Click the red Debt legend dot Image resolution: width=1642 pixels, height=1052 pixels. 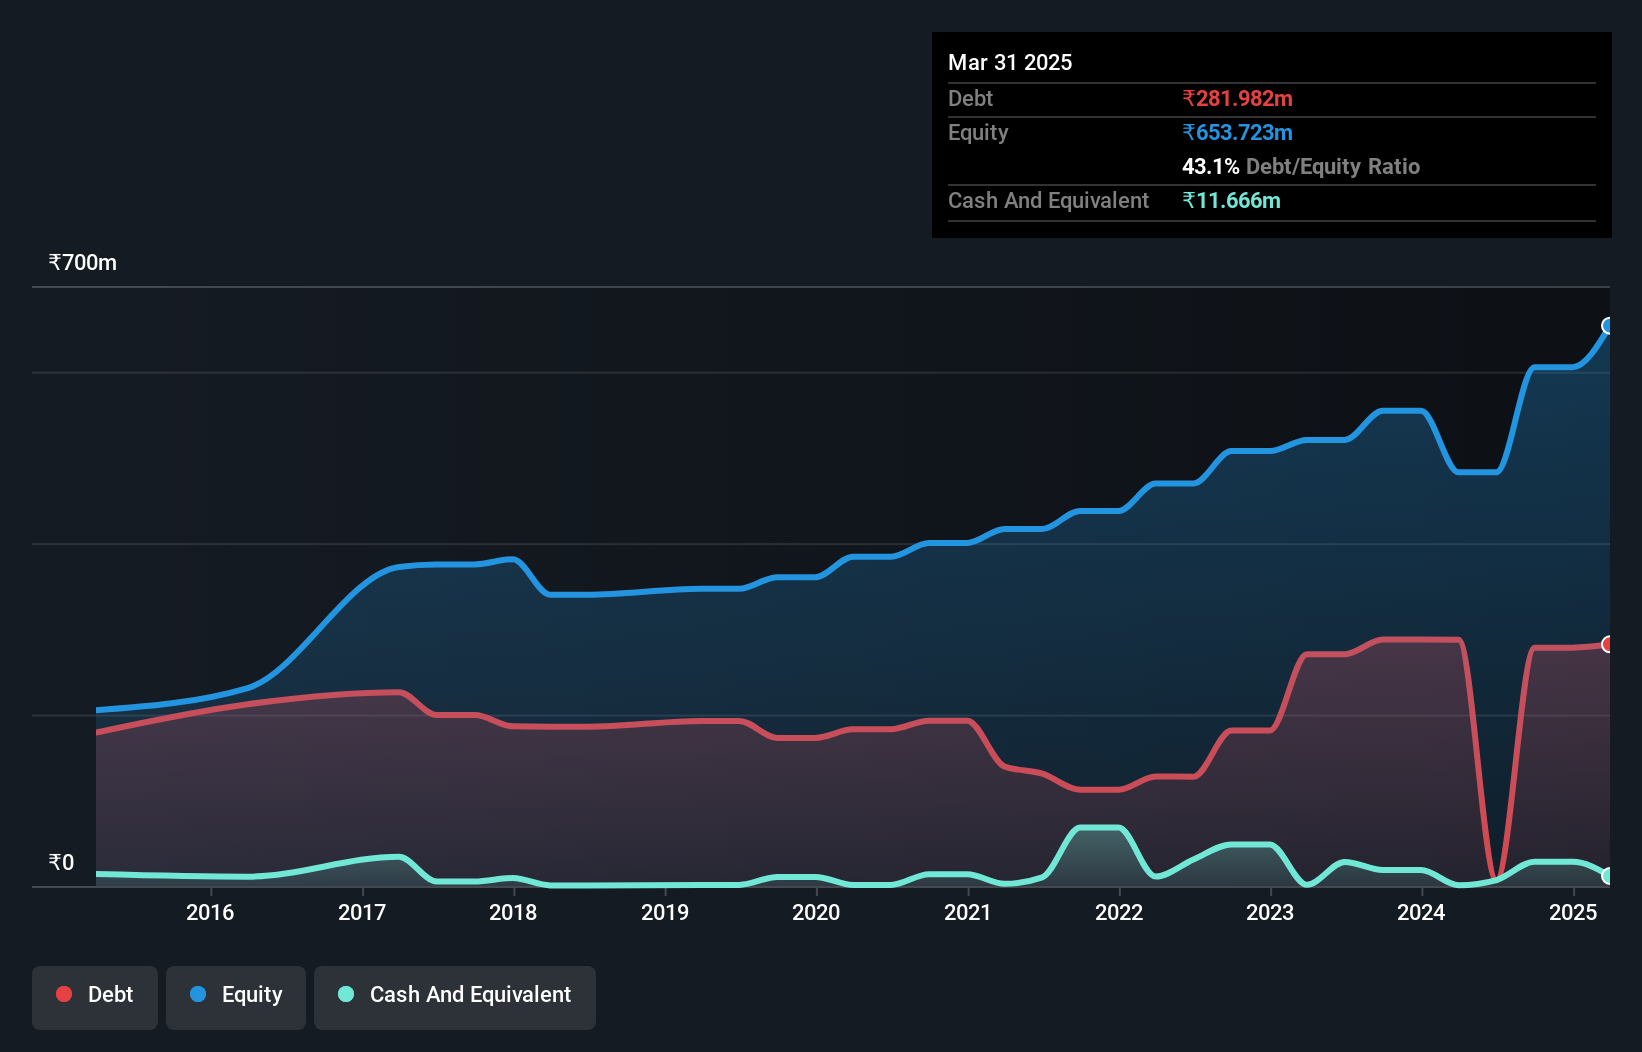[x=64, y=994]
